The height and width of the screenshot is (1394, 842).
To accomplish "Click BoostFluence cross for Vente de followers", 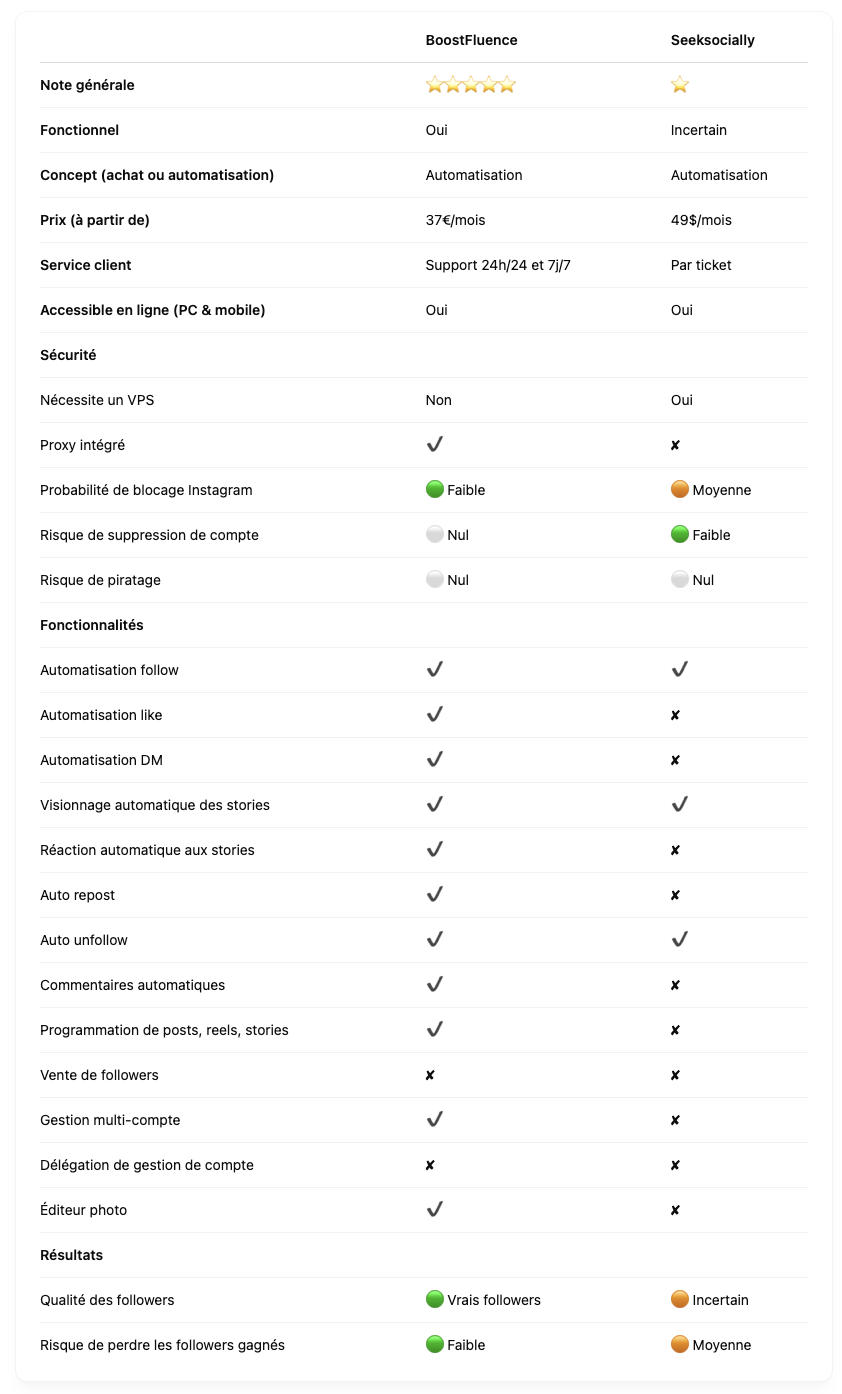I will pos(430,1075).
